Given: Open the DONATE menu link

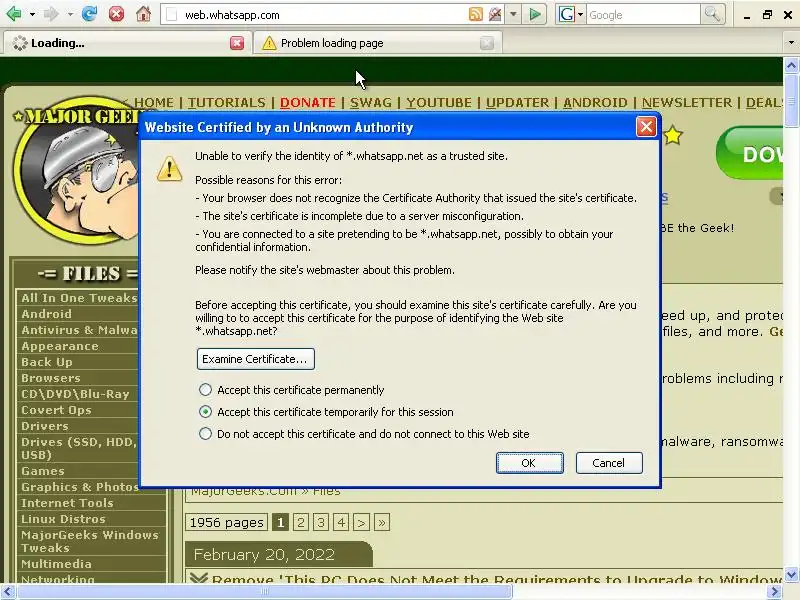Looking at the screenshot, I should pyautogui.click(x=308, y=103).
